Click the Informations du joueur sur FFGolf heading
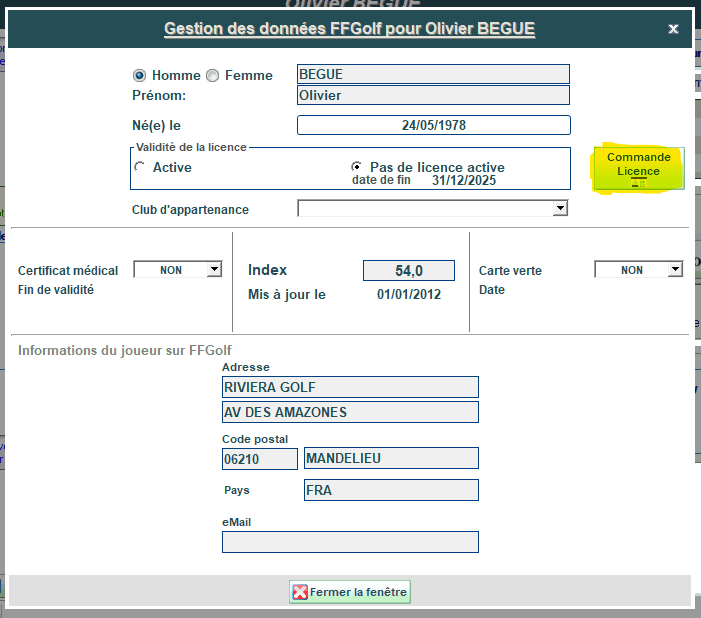Screen dimensions: 701x618 coord(125,351)
